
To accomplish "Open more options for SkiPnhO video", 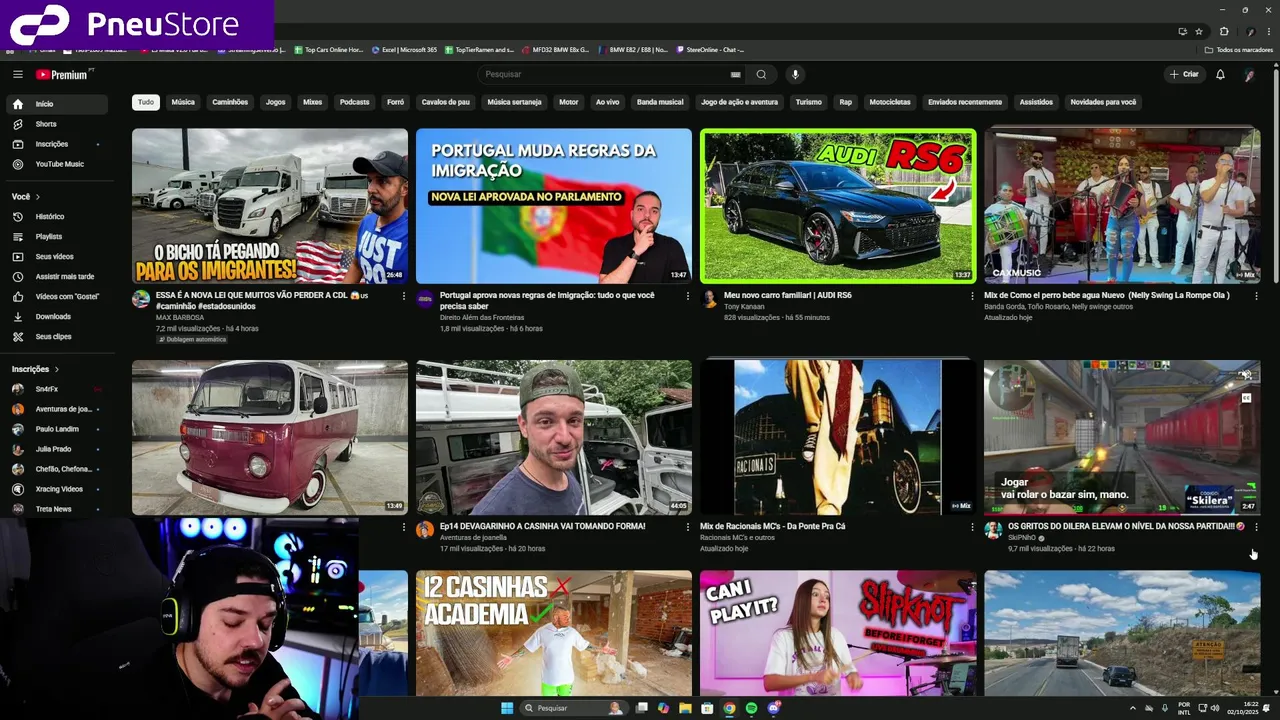I will 1256,527.
